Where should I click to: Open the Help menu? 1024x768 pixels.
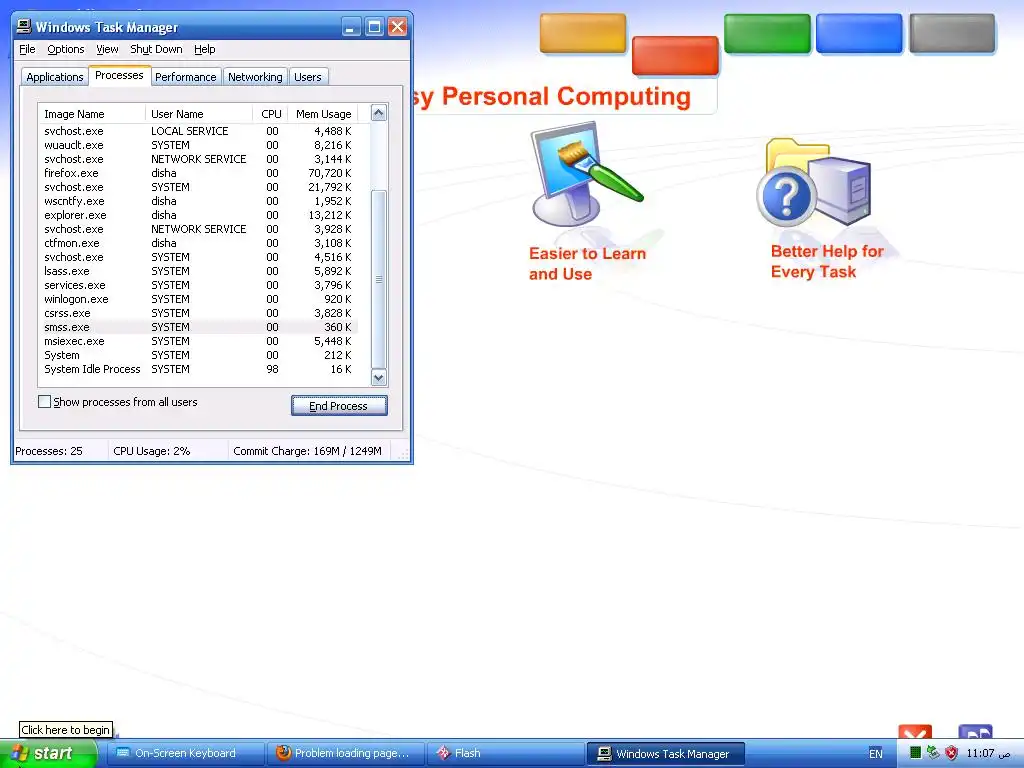204,50
